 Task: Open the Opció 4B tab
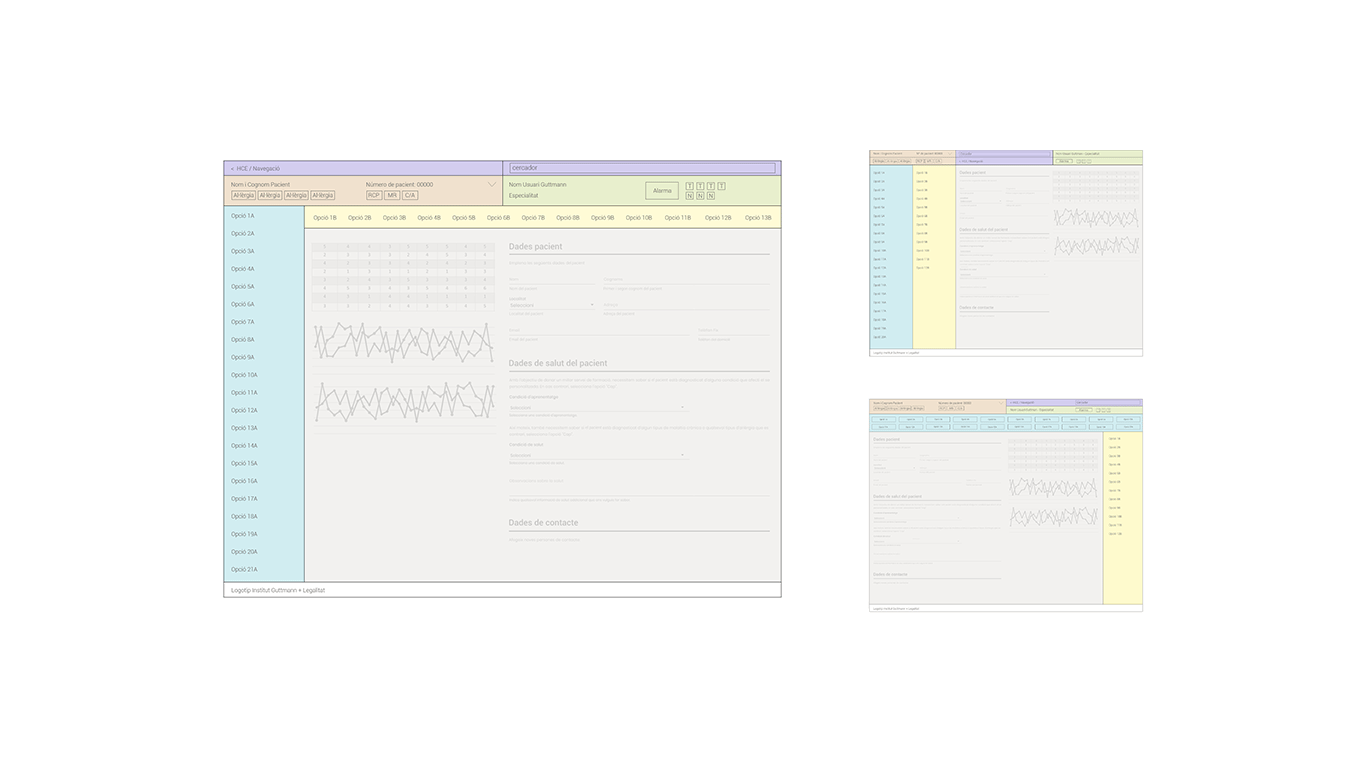(x=429, y=218)
